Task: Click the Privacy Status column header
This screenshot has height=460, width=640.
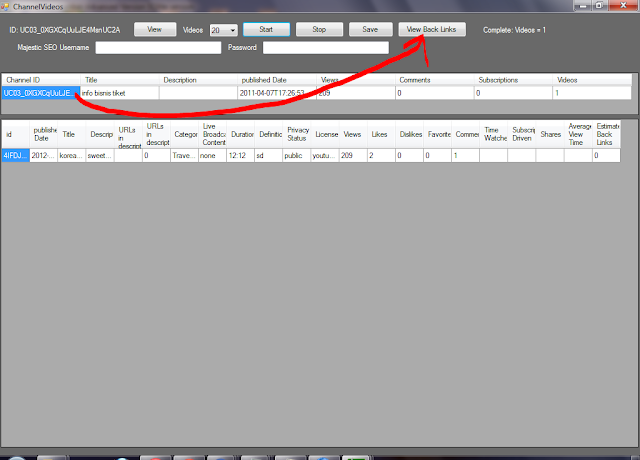Action: click(297, 134)
